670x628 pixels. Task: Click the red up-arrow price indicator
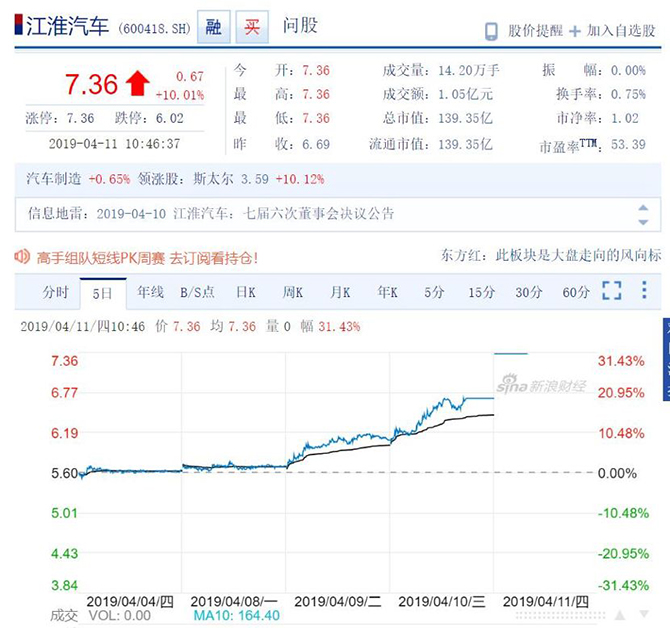pyautogui.click(x=137, y=83)
